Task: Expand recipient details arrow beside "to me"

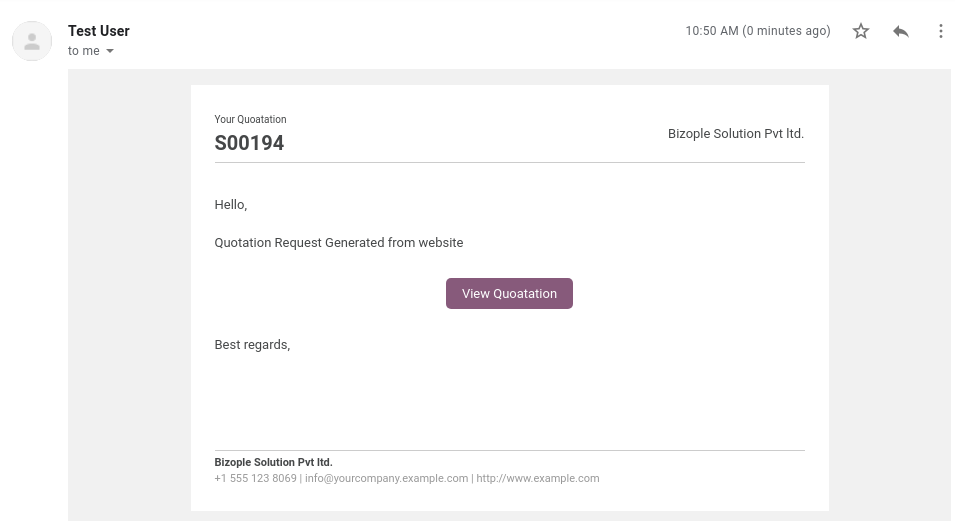Action: (x=110, y=51)
